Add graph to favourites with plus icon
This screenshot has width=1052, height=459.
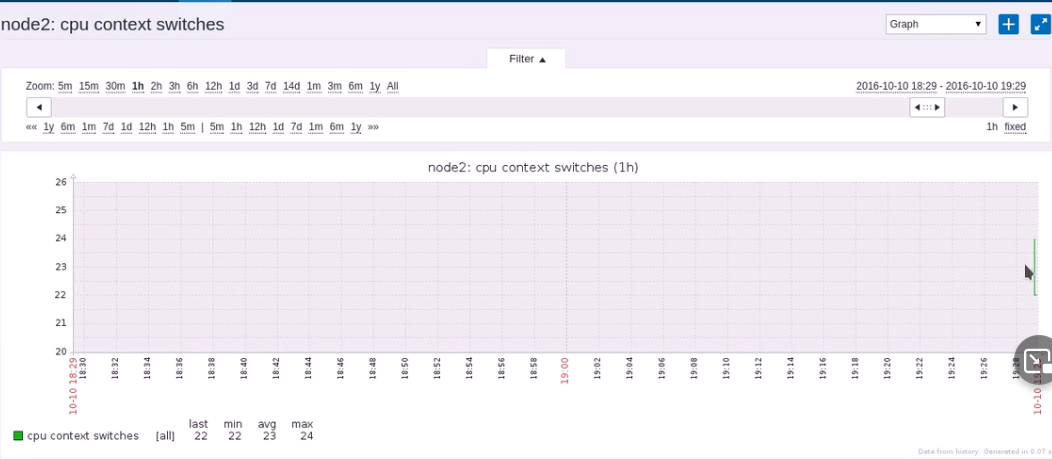[x=1008, y=24]
